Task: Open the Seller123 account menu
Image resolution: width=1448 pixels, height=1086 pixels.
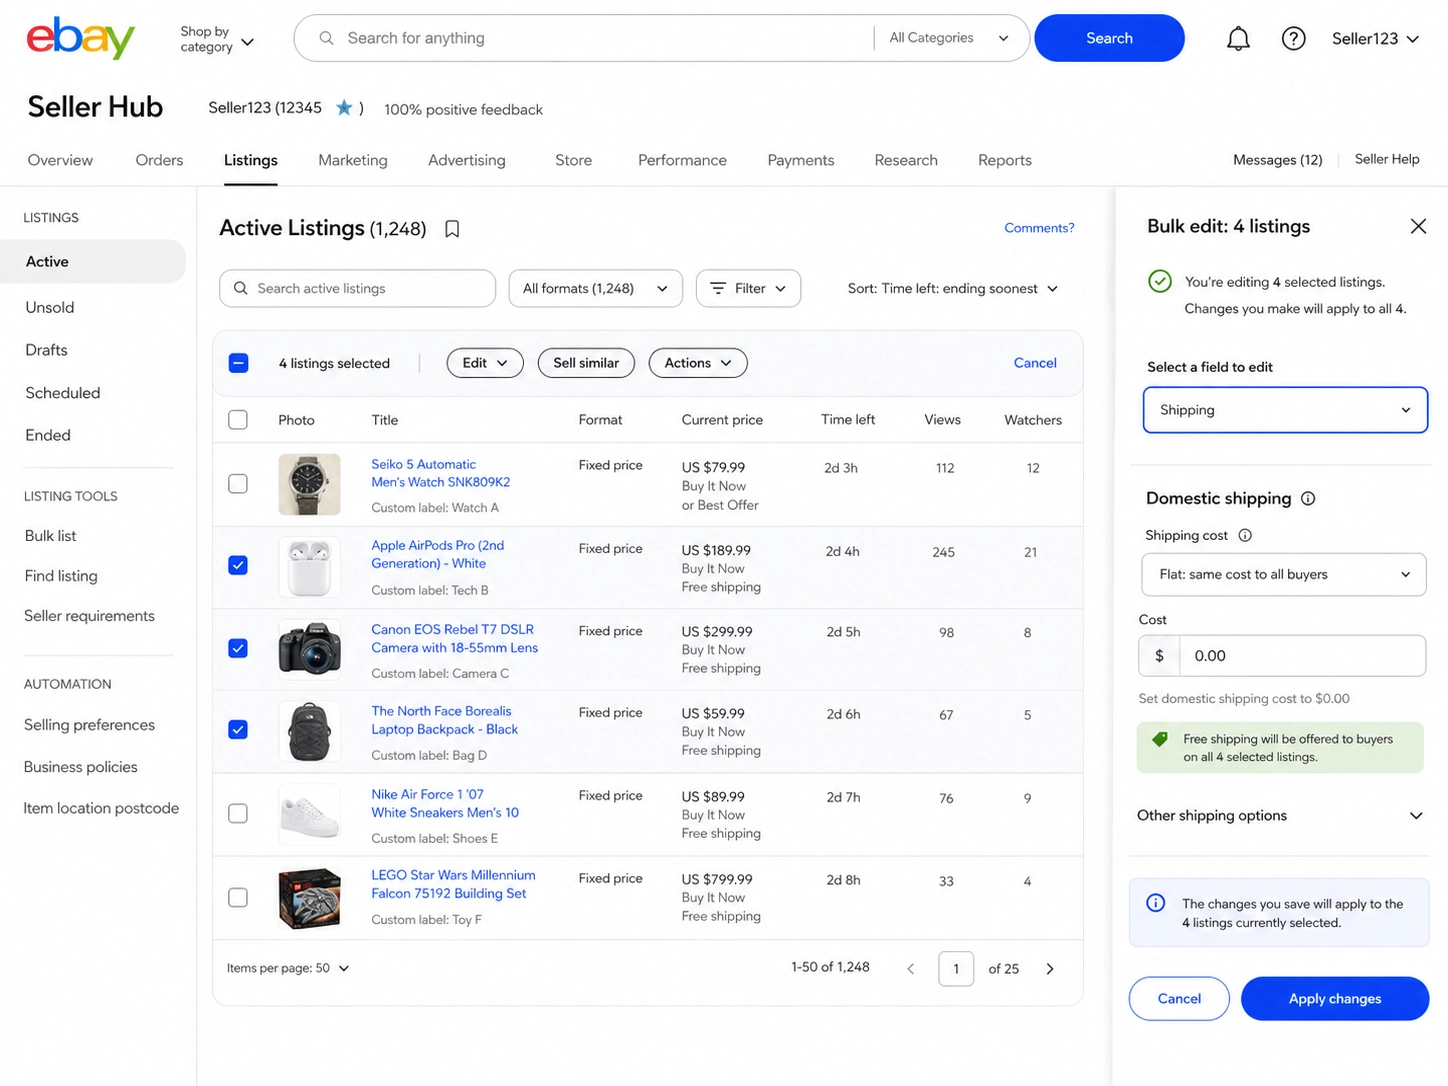Action: tap(1375, 39)
